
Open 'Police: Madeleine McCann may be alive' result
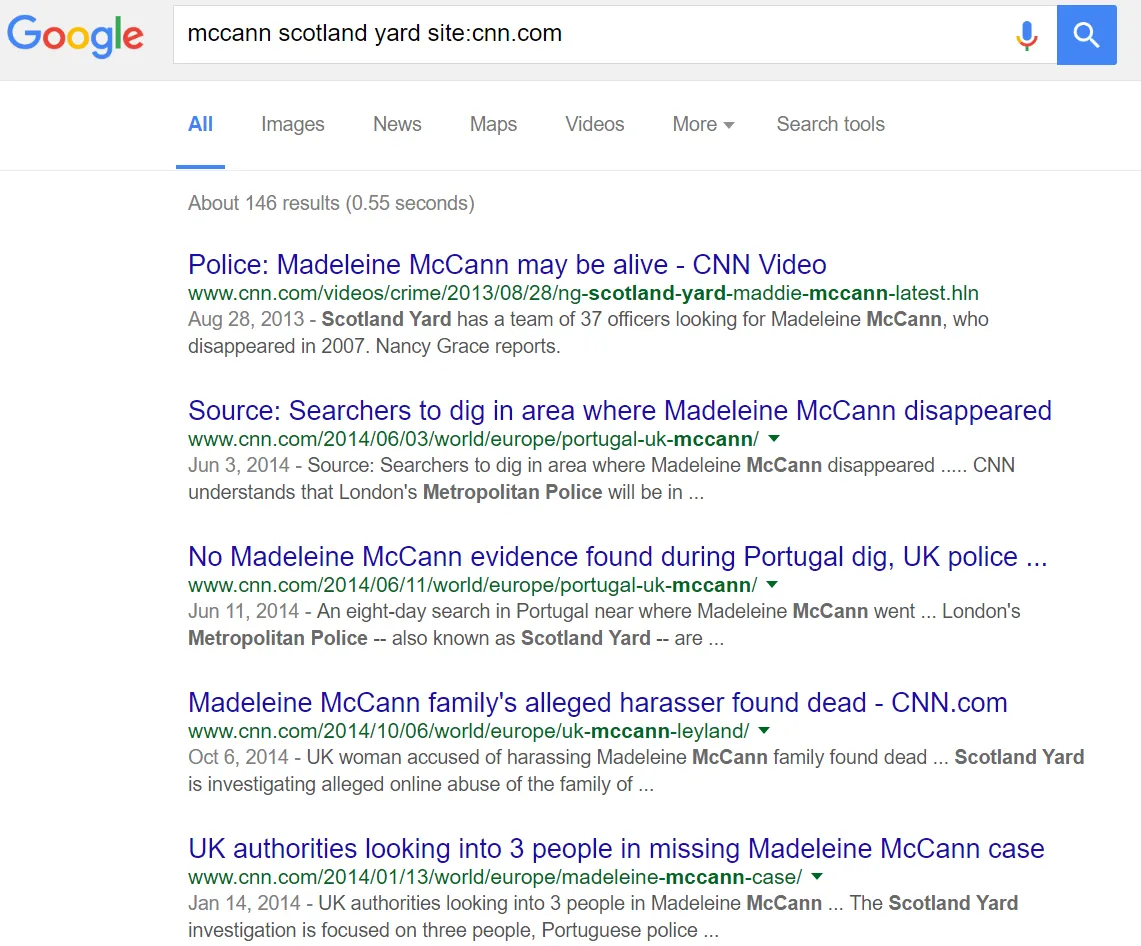point(507,265)
